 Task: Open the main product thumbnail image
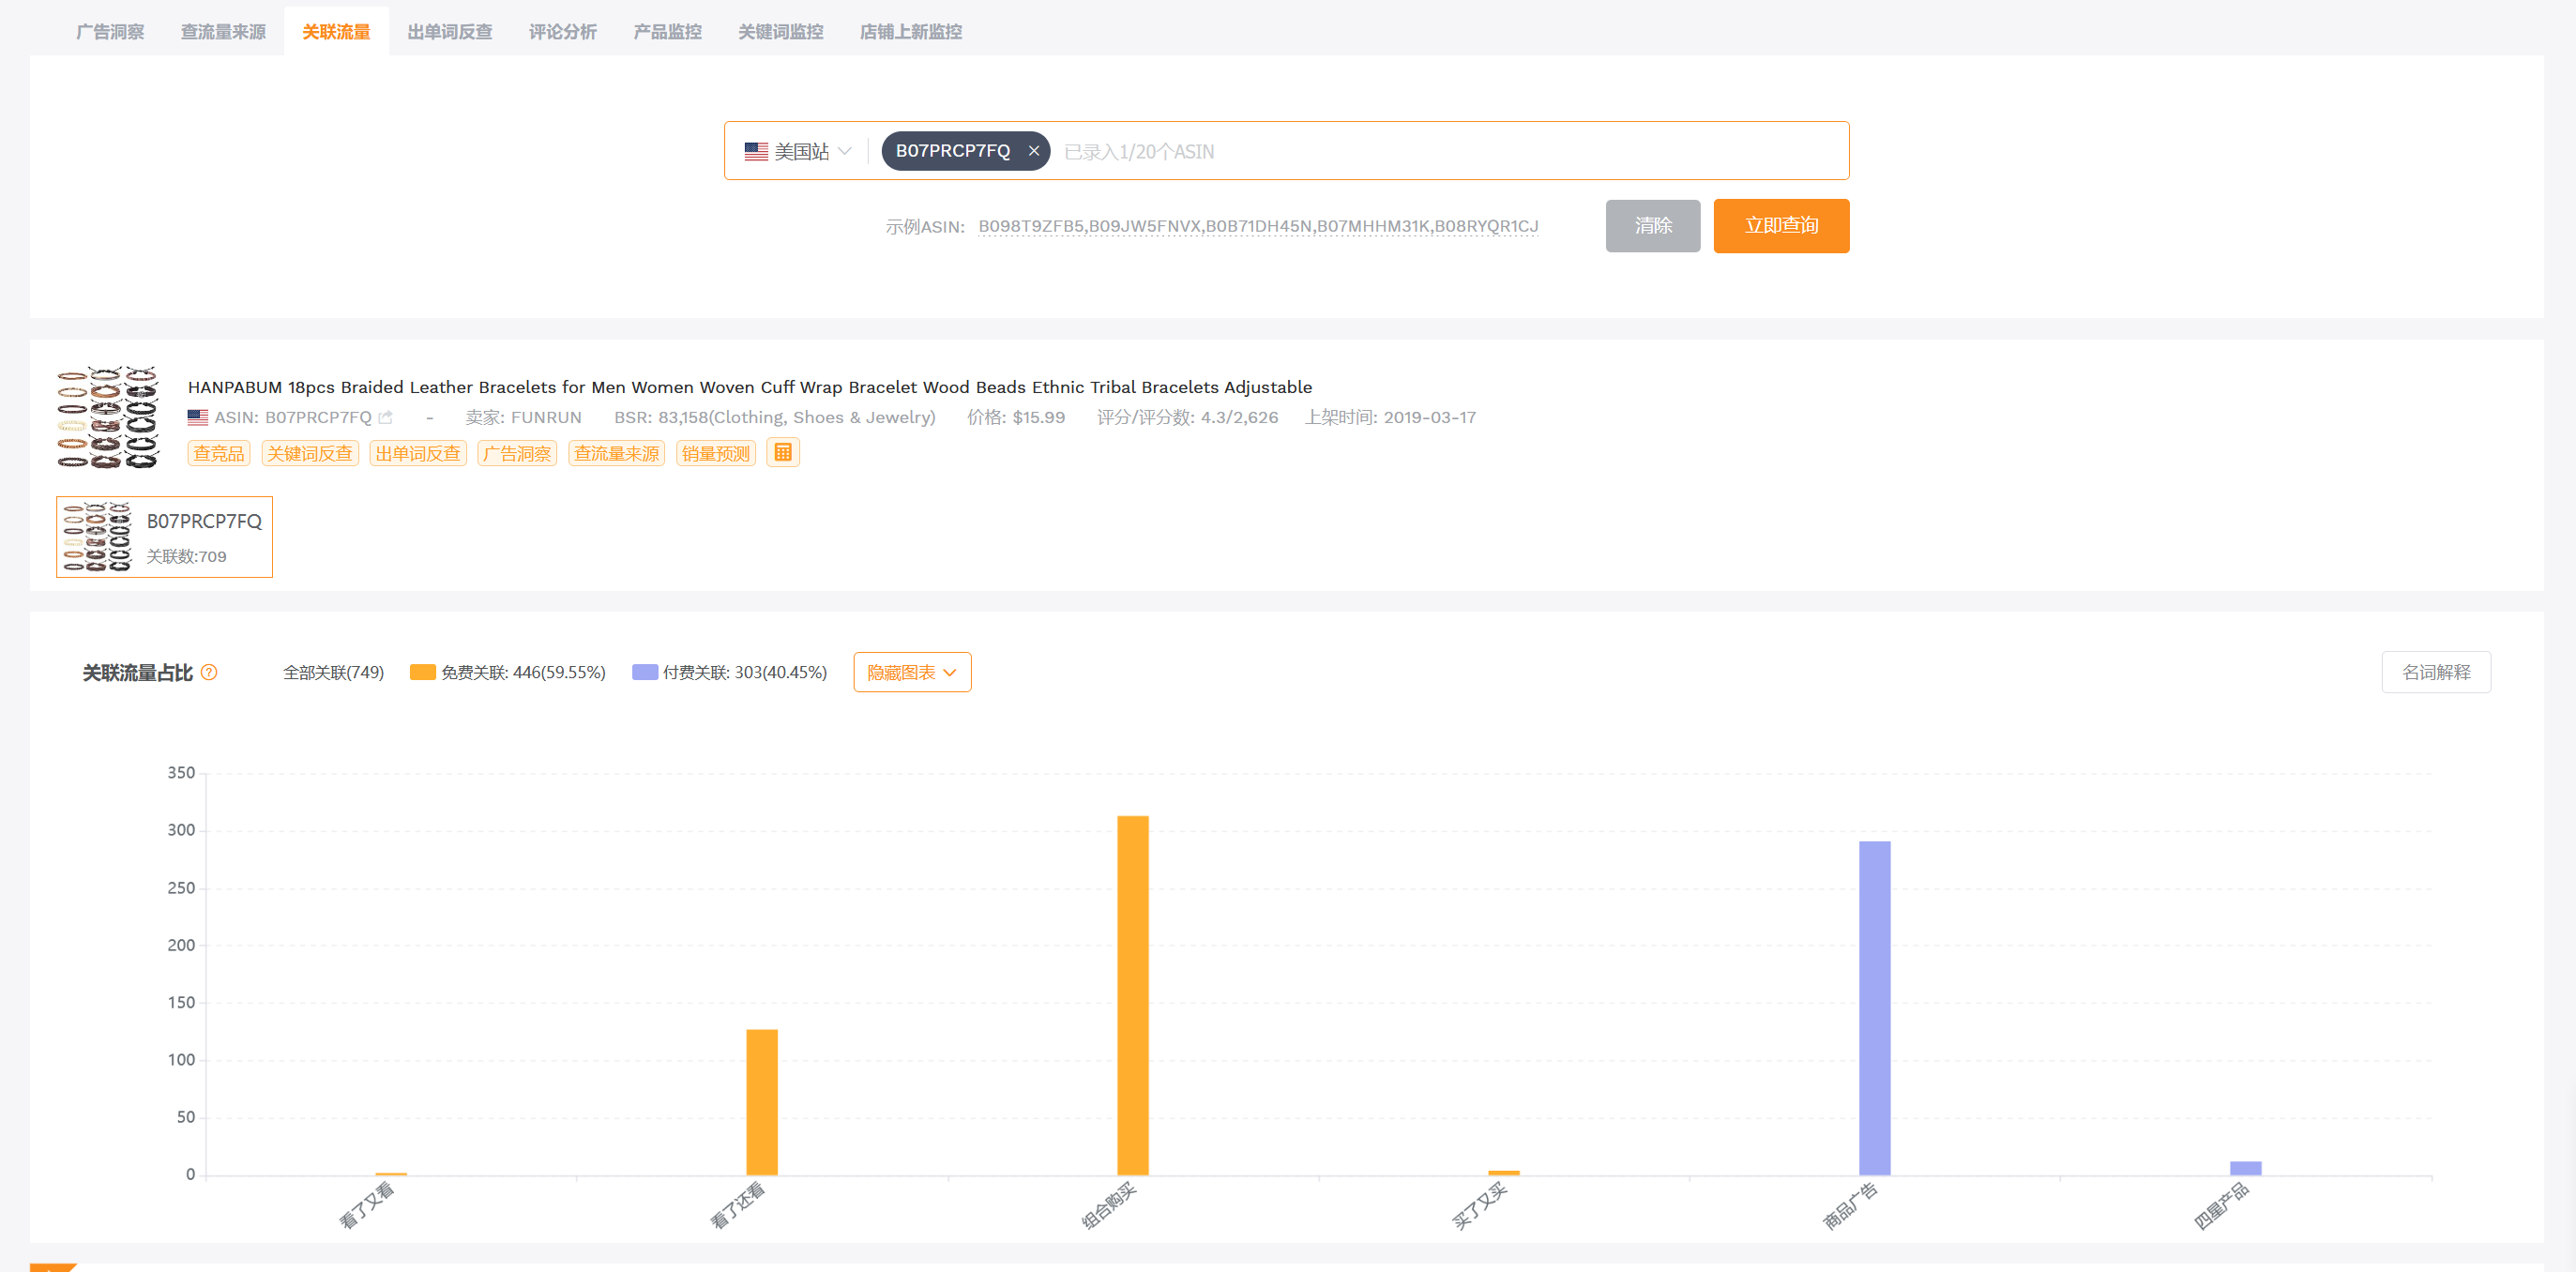[x=108, y=418]
